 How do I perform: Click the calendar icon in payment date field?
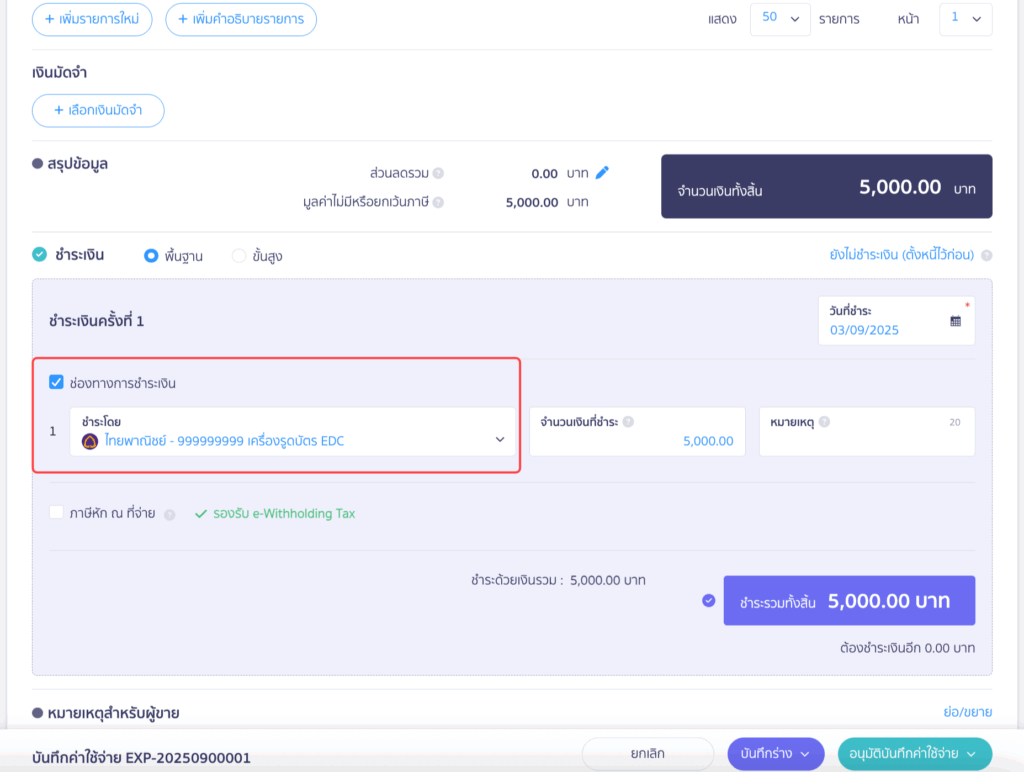pos(955,321)
